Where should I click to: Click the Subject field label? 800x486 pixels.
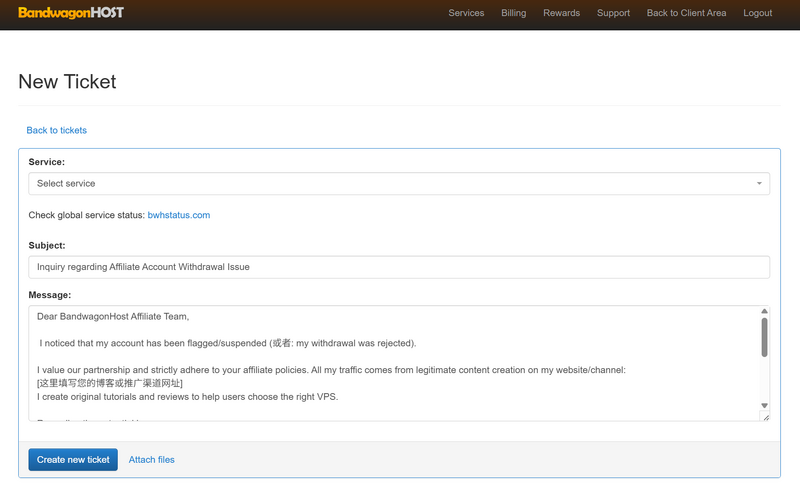[x=47, y=245]
